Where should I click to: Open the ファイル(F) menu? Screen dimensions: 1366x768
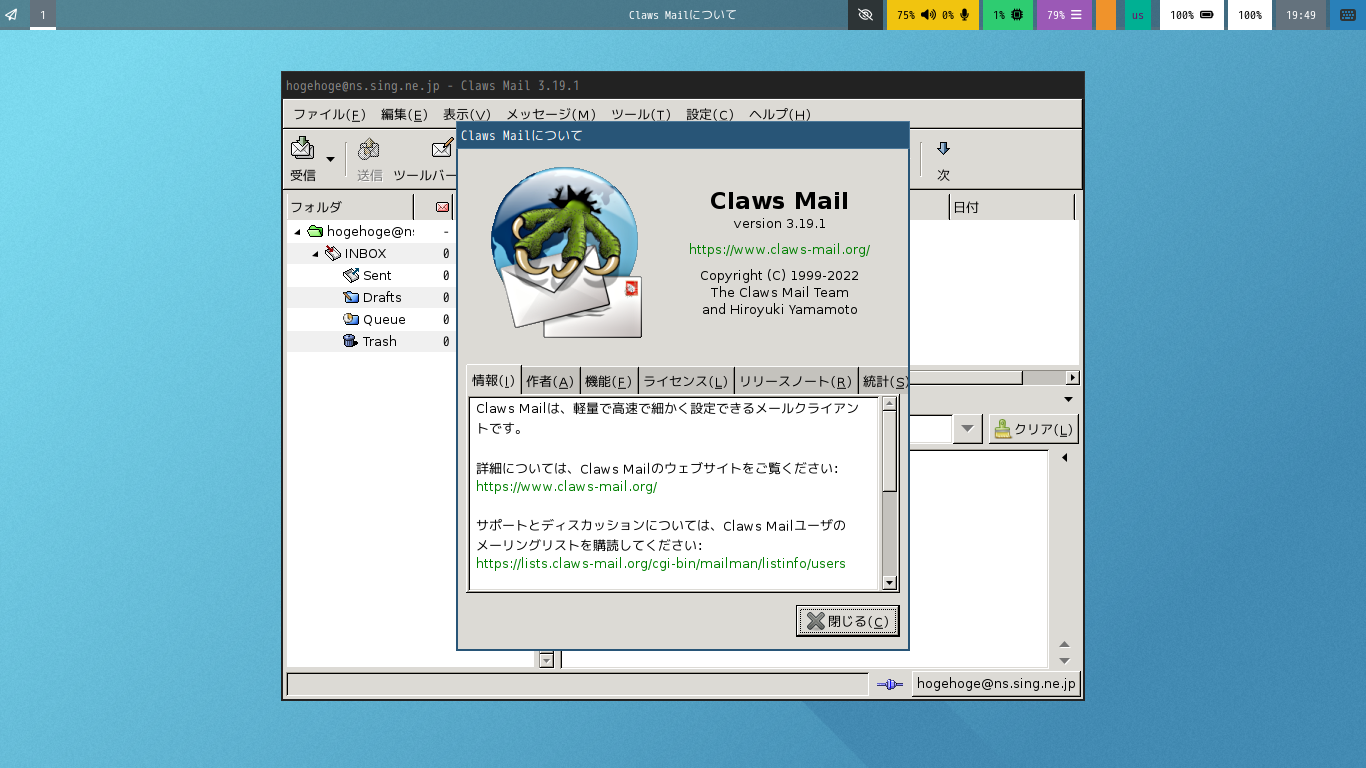tap(329, 114)
